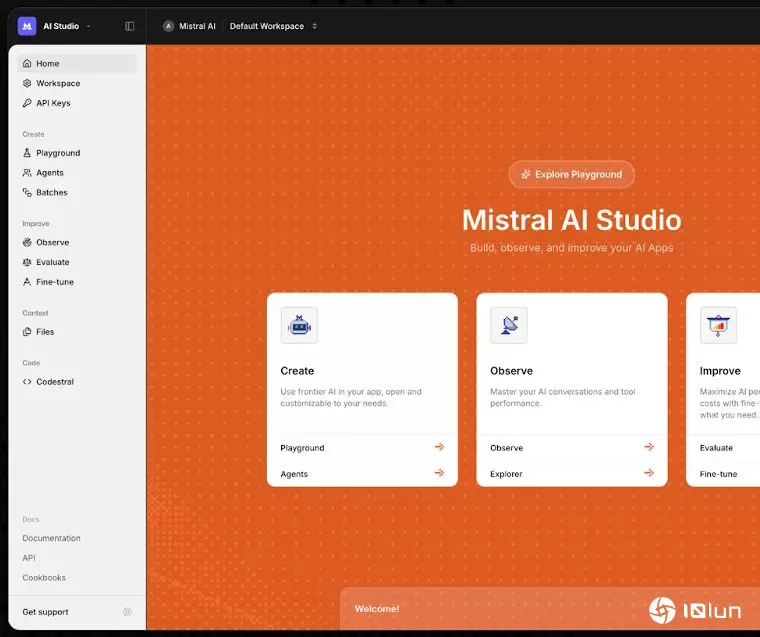Click the Batches icon in sidebar
Screen dimensions: 760x637
(x=28, y=192)
